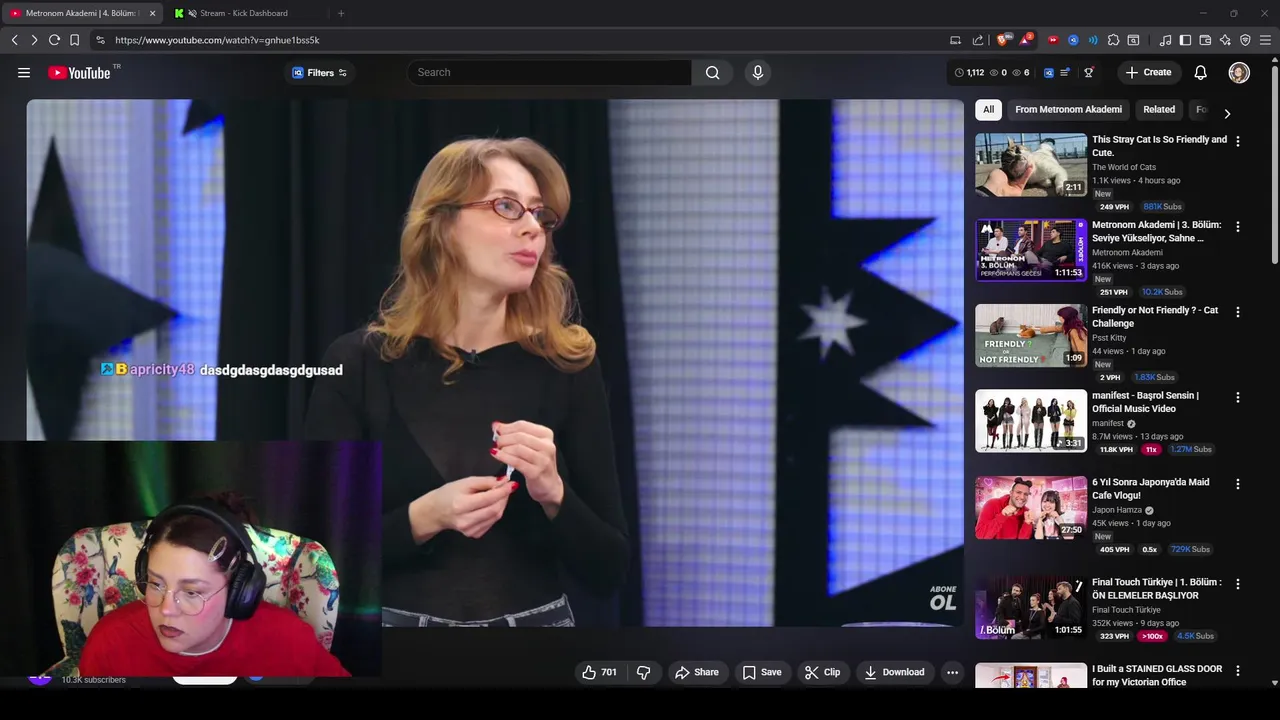Click the vidIQ logo in YouTube header
The image size is (1280, 720).
coord(1048,72)
